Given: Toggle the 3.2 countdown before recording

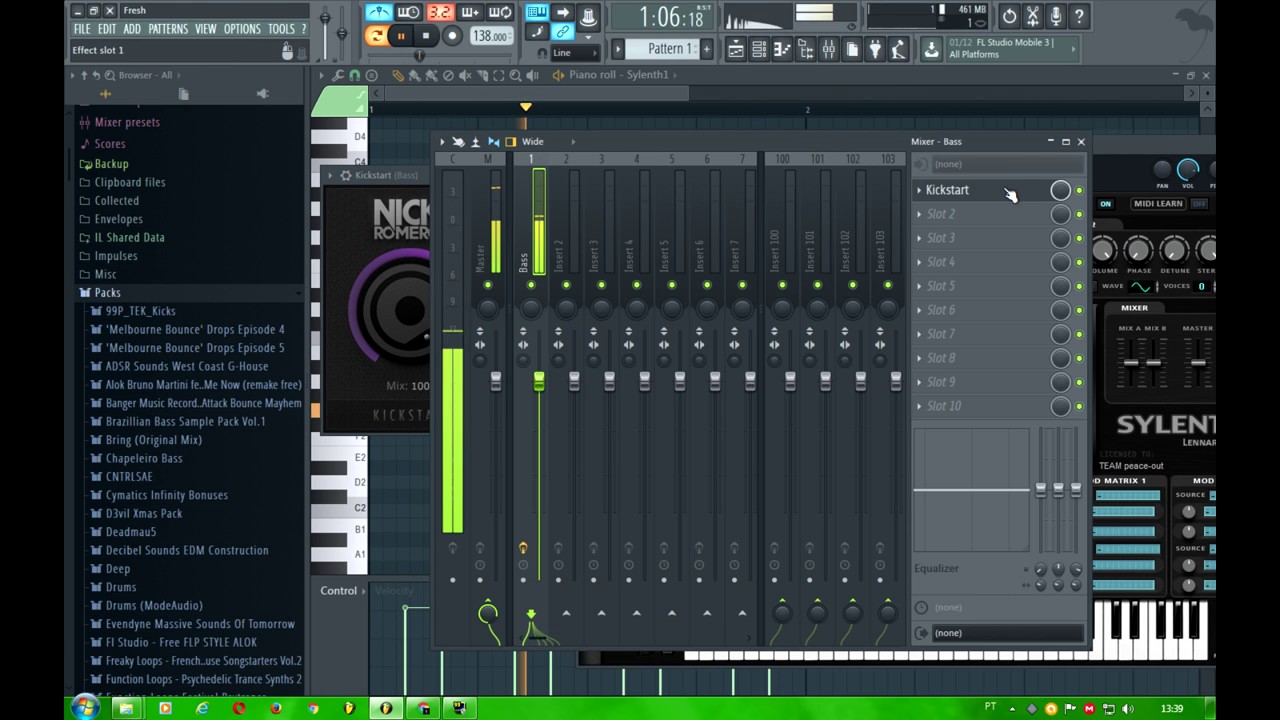Looking at the screenshot, I should tap(440, 13).
